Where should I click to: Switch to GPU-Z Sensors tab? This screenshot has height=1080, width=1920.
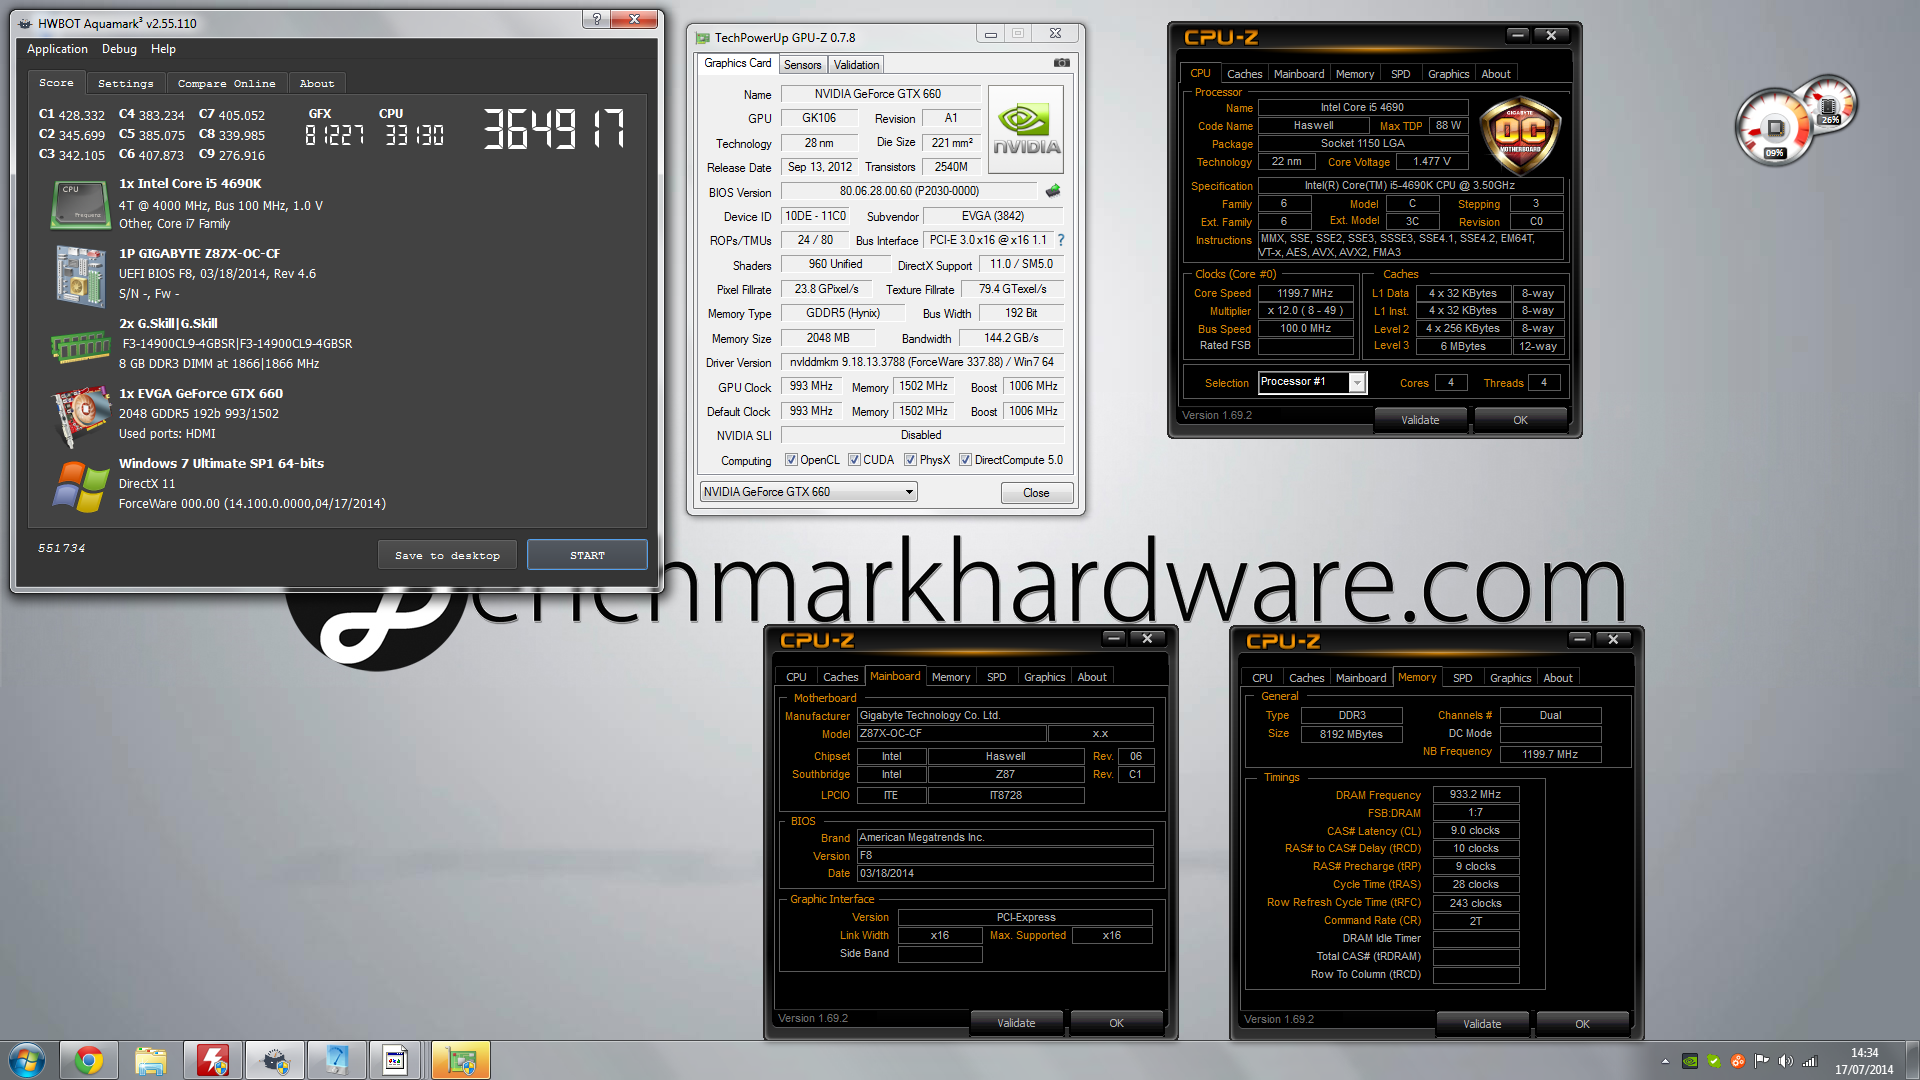[803, 65]
